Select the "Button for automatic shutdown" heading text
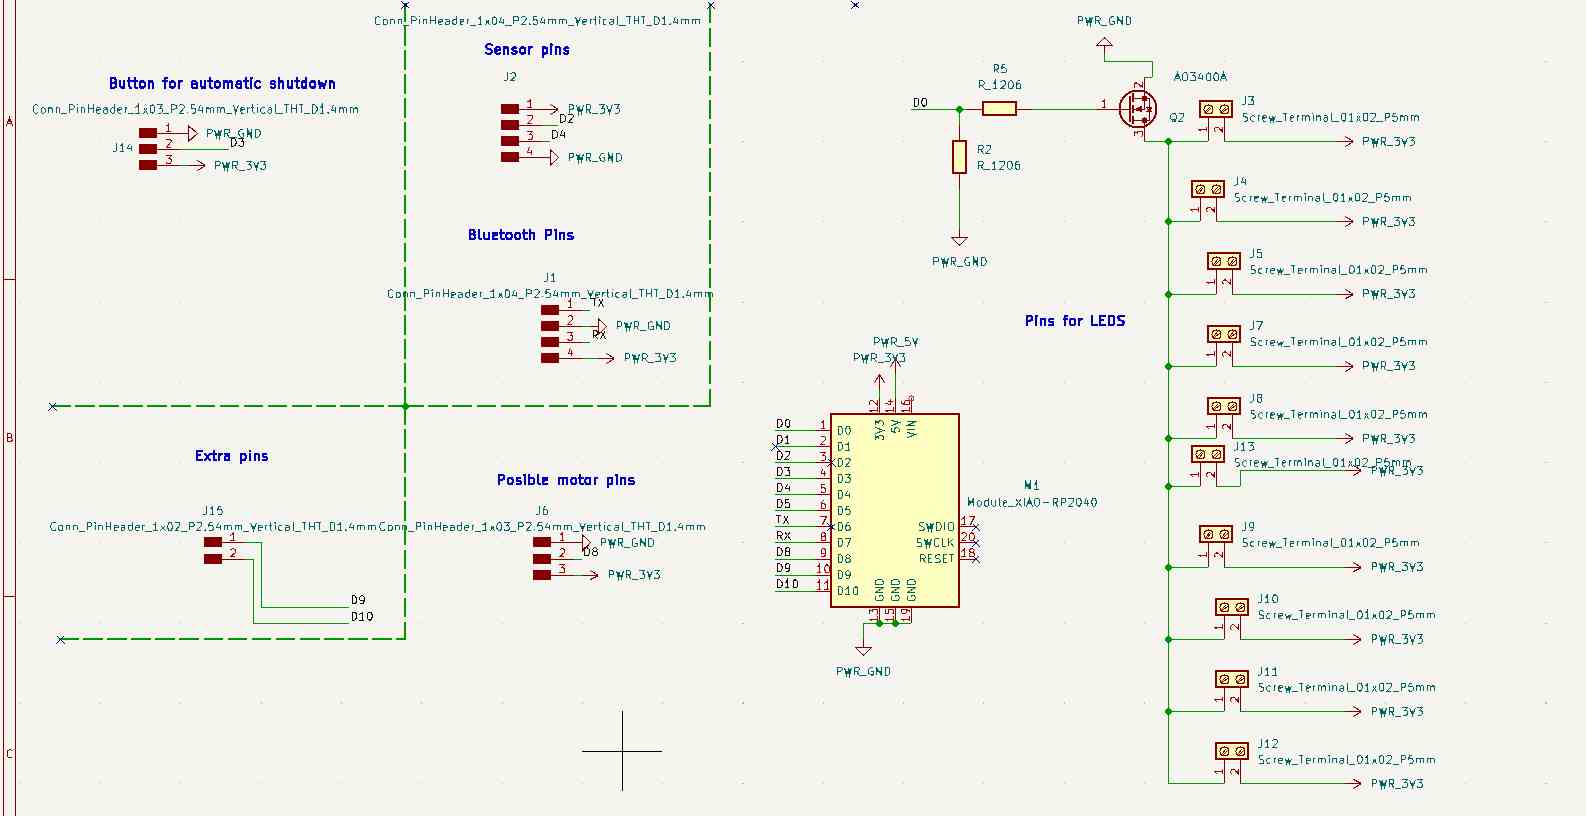The height and width of the screenshot is (816, 1586). [x=222, y=84]
